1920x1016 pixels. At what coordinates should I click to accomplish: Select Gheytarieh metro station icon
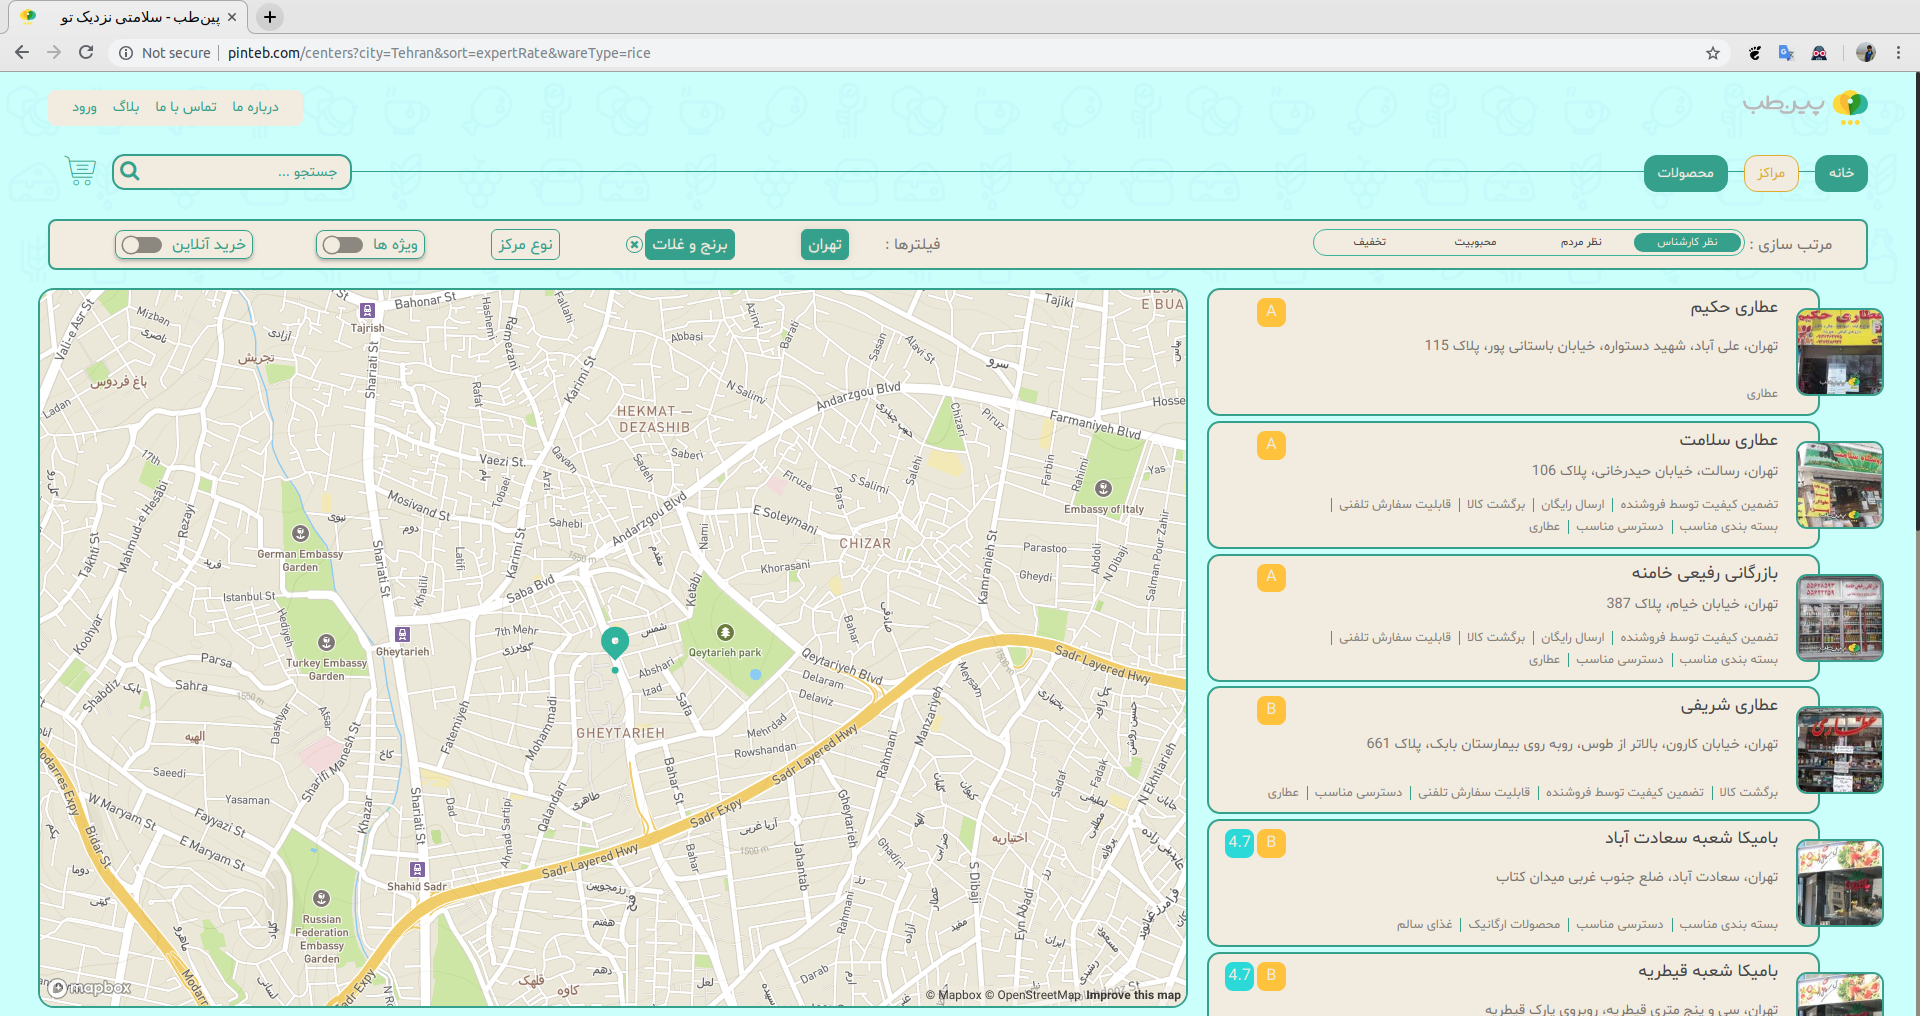point(402,634)
